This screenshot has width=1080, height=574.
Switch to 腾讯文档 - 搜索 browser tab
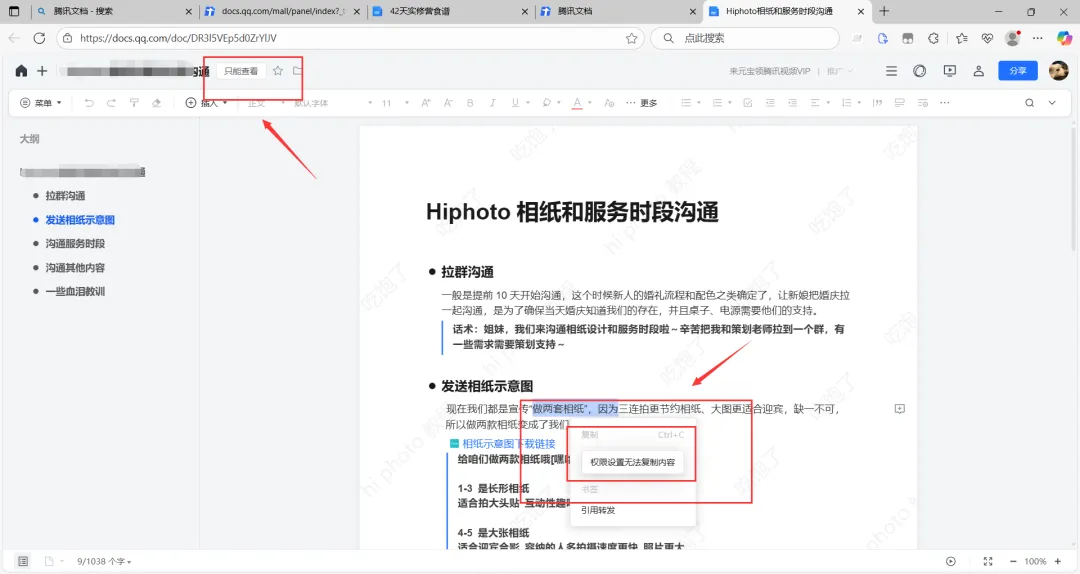pyautogui.click(x=114, y=11)
